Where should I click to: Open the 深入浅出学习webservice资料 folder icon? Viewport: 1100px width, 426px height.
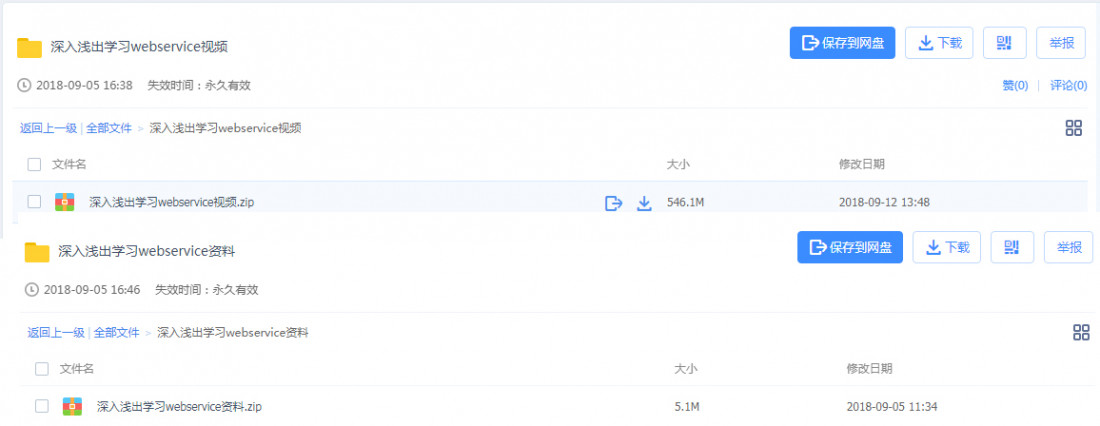tap(37, 251)
